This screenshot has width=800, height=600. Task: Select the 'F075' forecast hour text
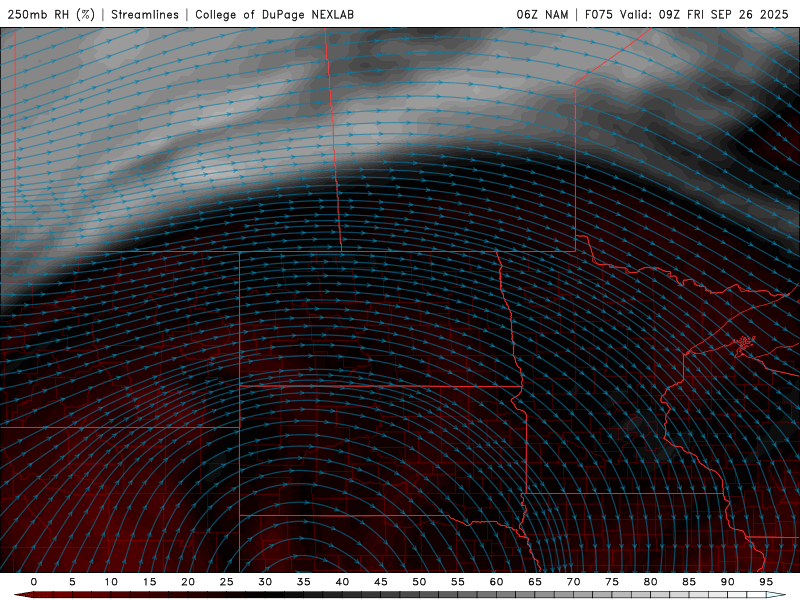pyautogui.click(x=598, y=14)
